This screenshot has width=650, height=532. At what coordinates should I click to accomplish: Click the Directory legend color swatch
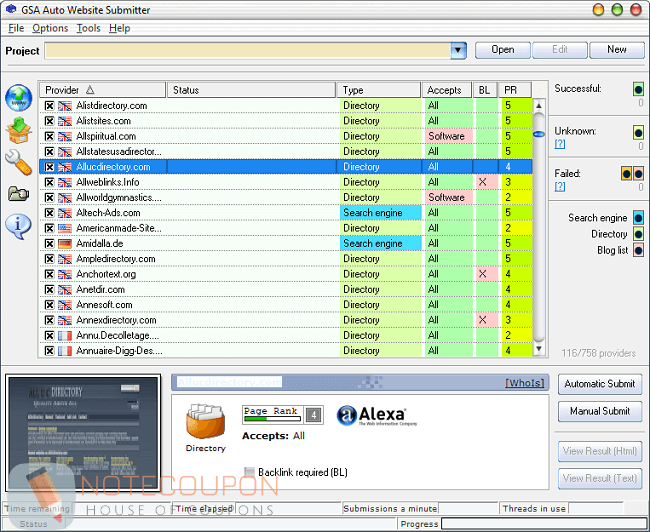638,234
